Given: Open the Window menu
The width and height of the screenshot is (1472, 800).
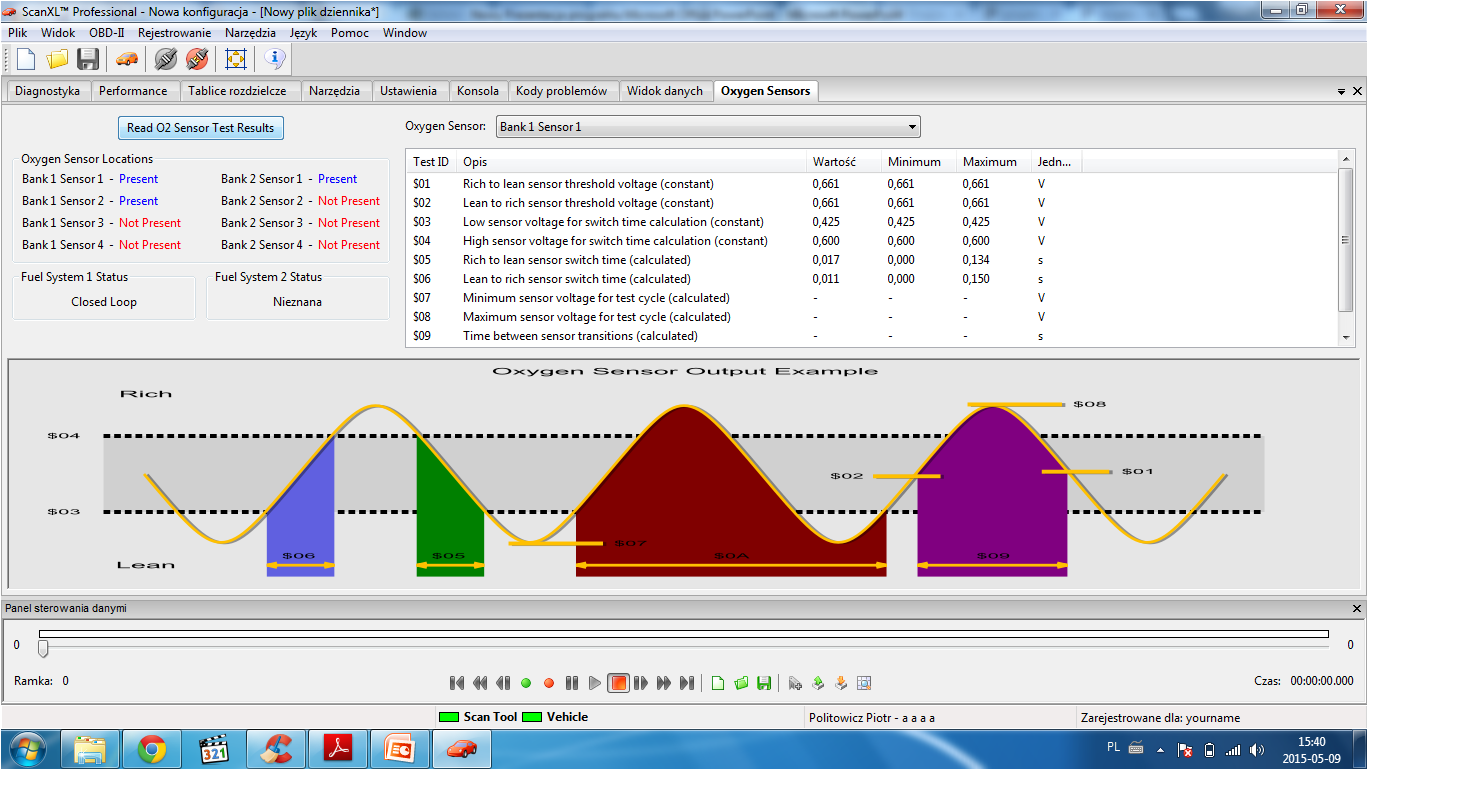Looking at the screenshot, I should coord(405,33).
